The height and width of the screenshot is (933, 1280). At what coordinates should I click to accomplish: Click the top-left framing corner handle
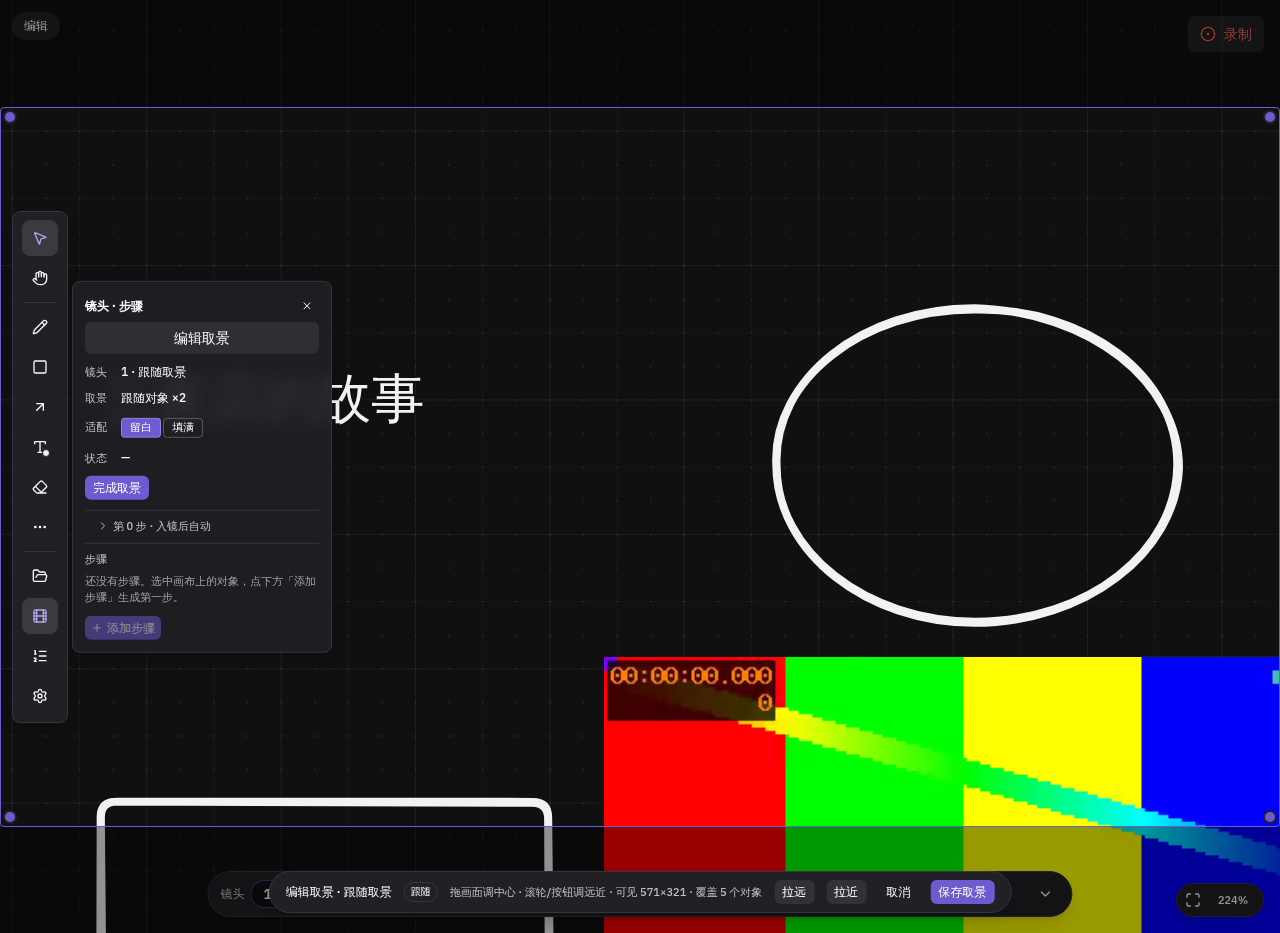(10, 117)
